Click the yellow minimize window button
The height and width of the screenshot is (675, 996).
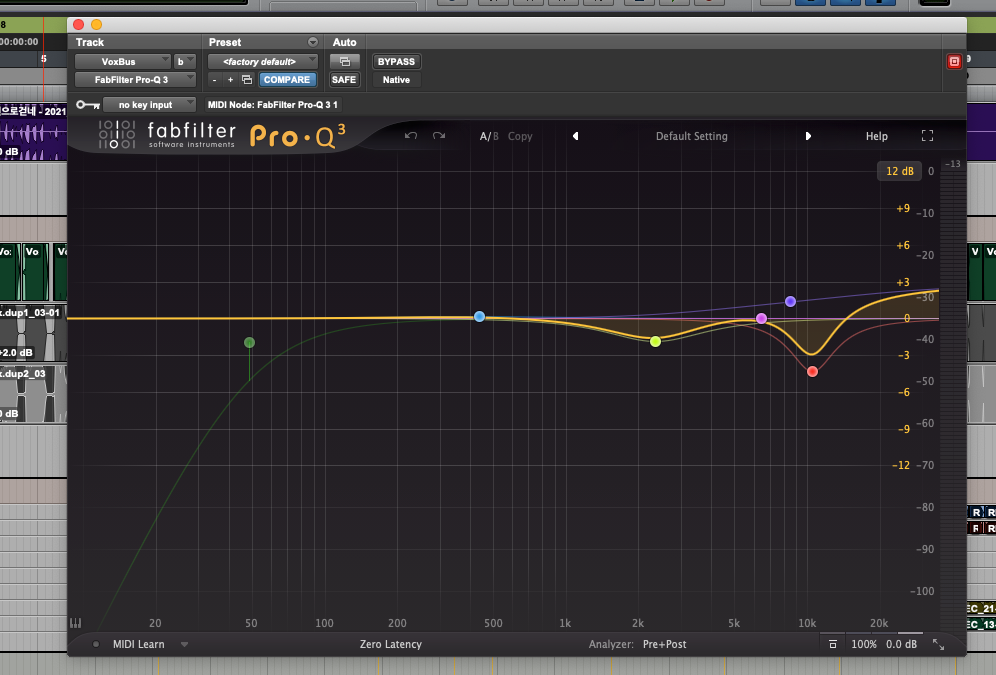(97, 24)
